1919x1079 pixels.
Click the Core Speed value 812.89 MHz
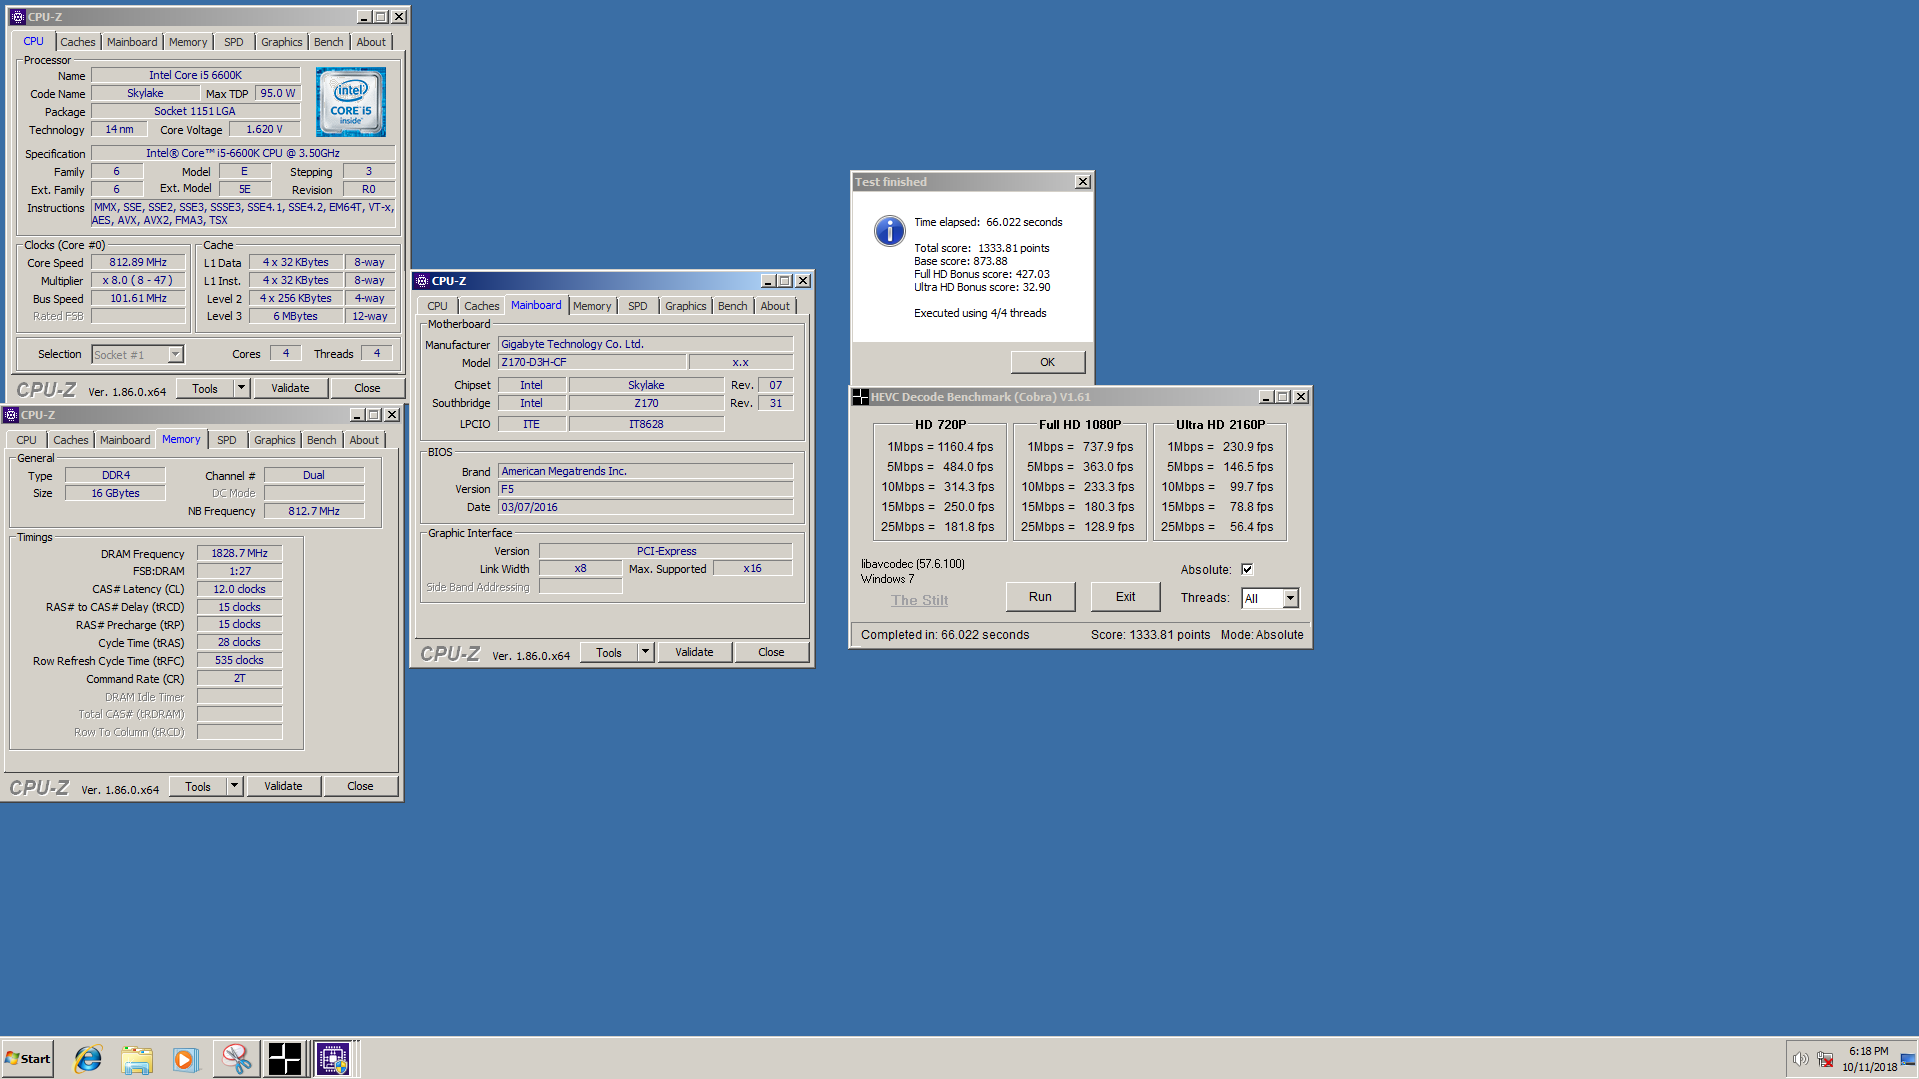pyautogui.click(x=138, y=263)
